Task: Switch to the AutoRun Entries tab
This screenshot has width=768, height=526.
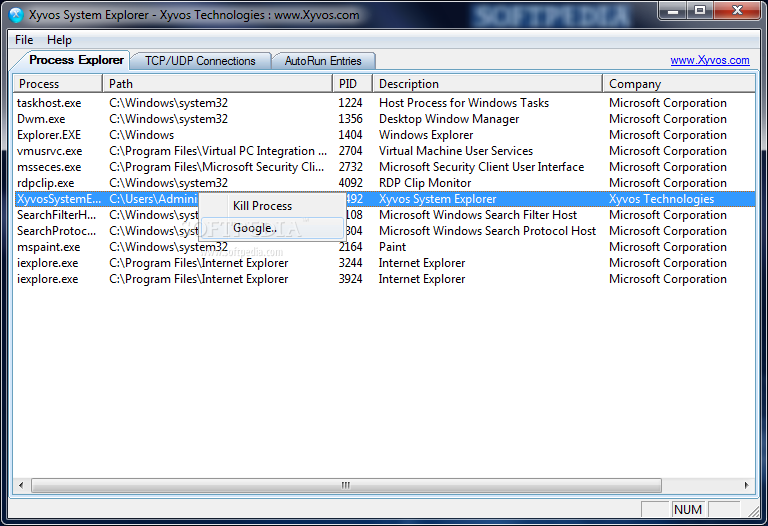Action: click(x=323, y=61)
